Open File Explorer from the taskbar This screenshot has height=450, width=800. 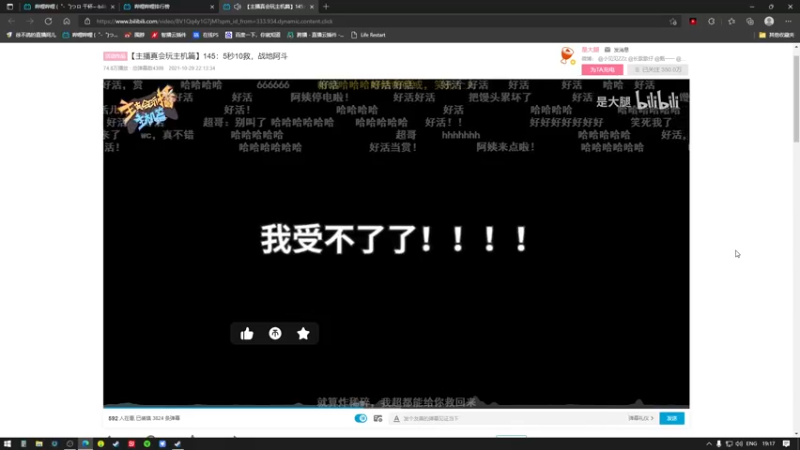coord(39,444)
